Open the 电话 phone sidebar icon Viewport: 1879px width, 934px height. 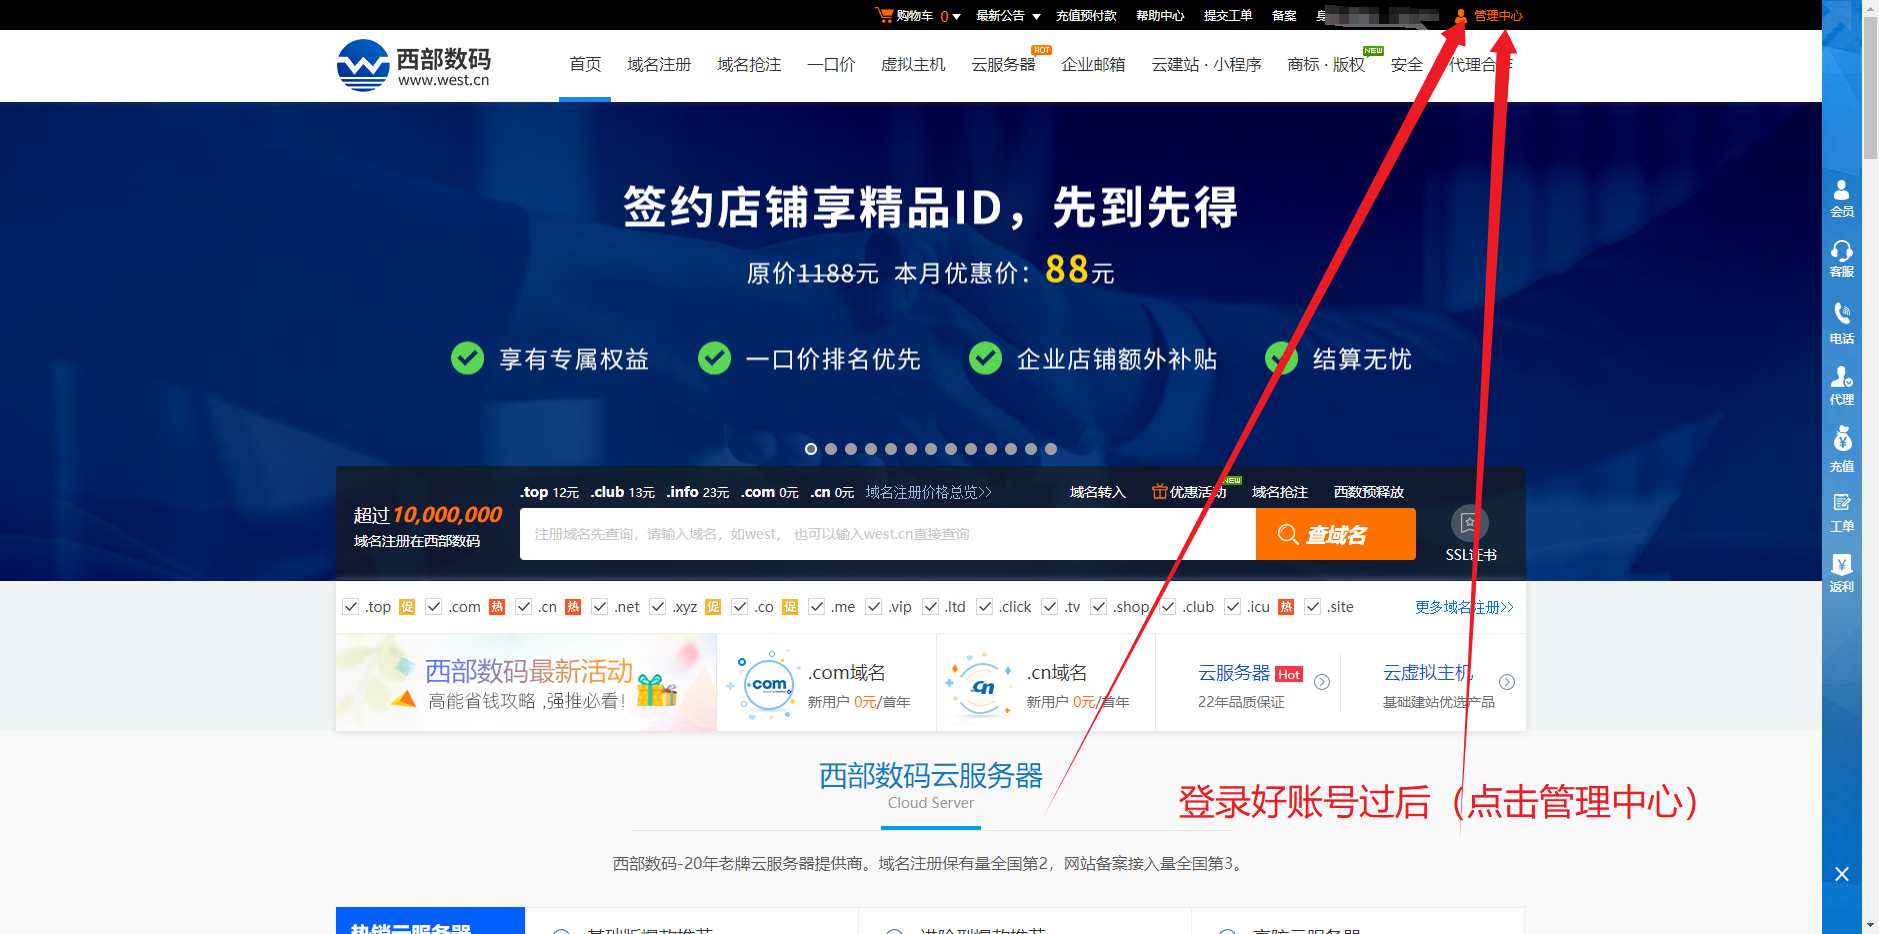[1842, 324]
